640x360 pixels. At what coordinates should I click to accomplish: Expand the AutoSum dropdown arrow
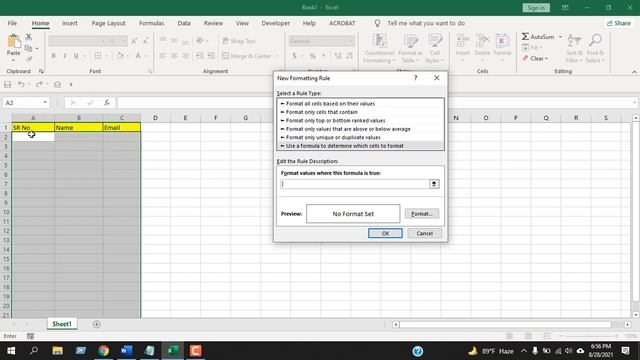coord(560,37)
